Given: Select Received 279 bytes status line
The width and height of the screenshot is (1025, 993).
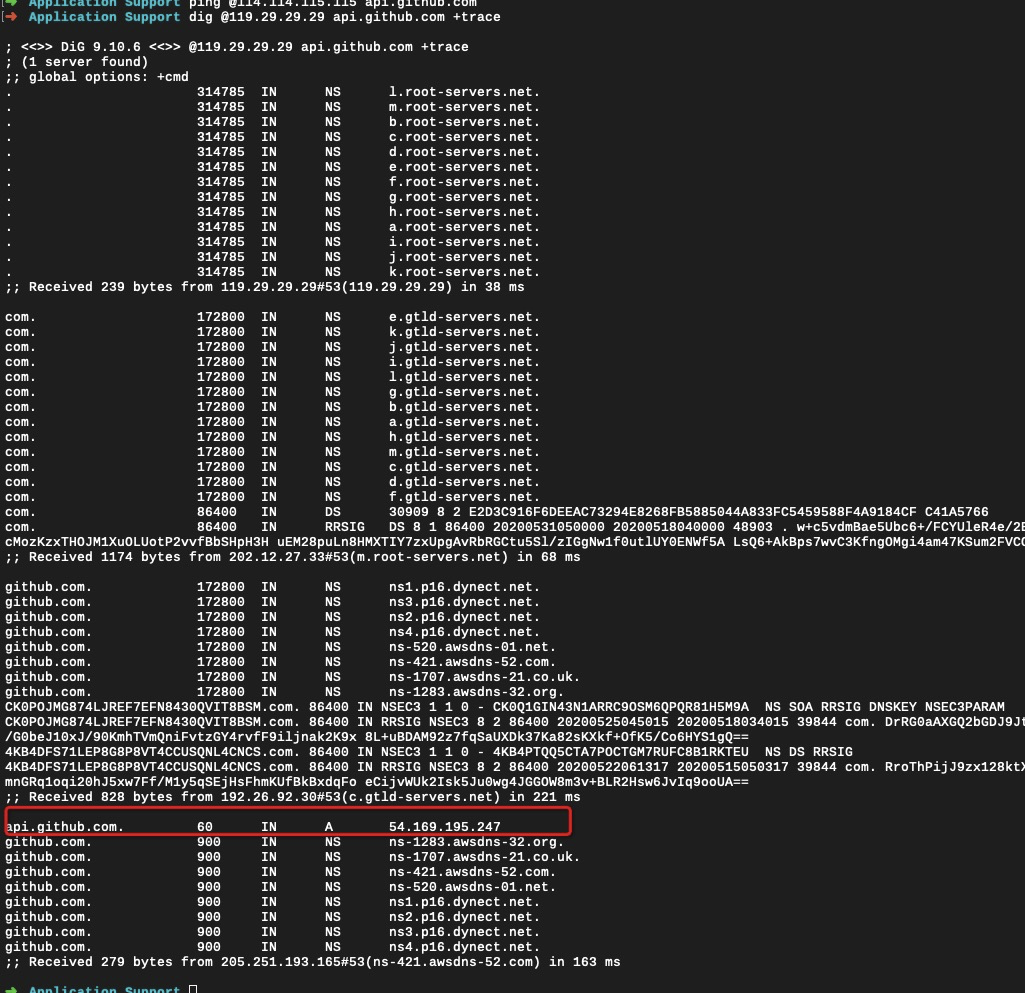Looking at the screenshot, I should [312, 963].
